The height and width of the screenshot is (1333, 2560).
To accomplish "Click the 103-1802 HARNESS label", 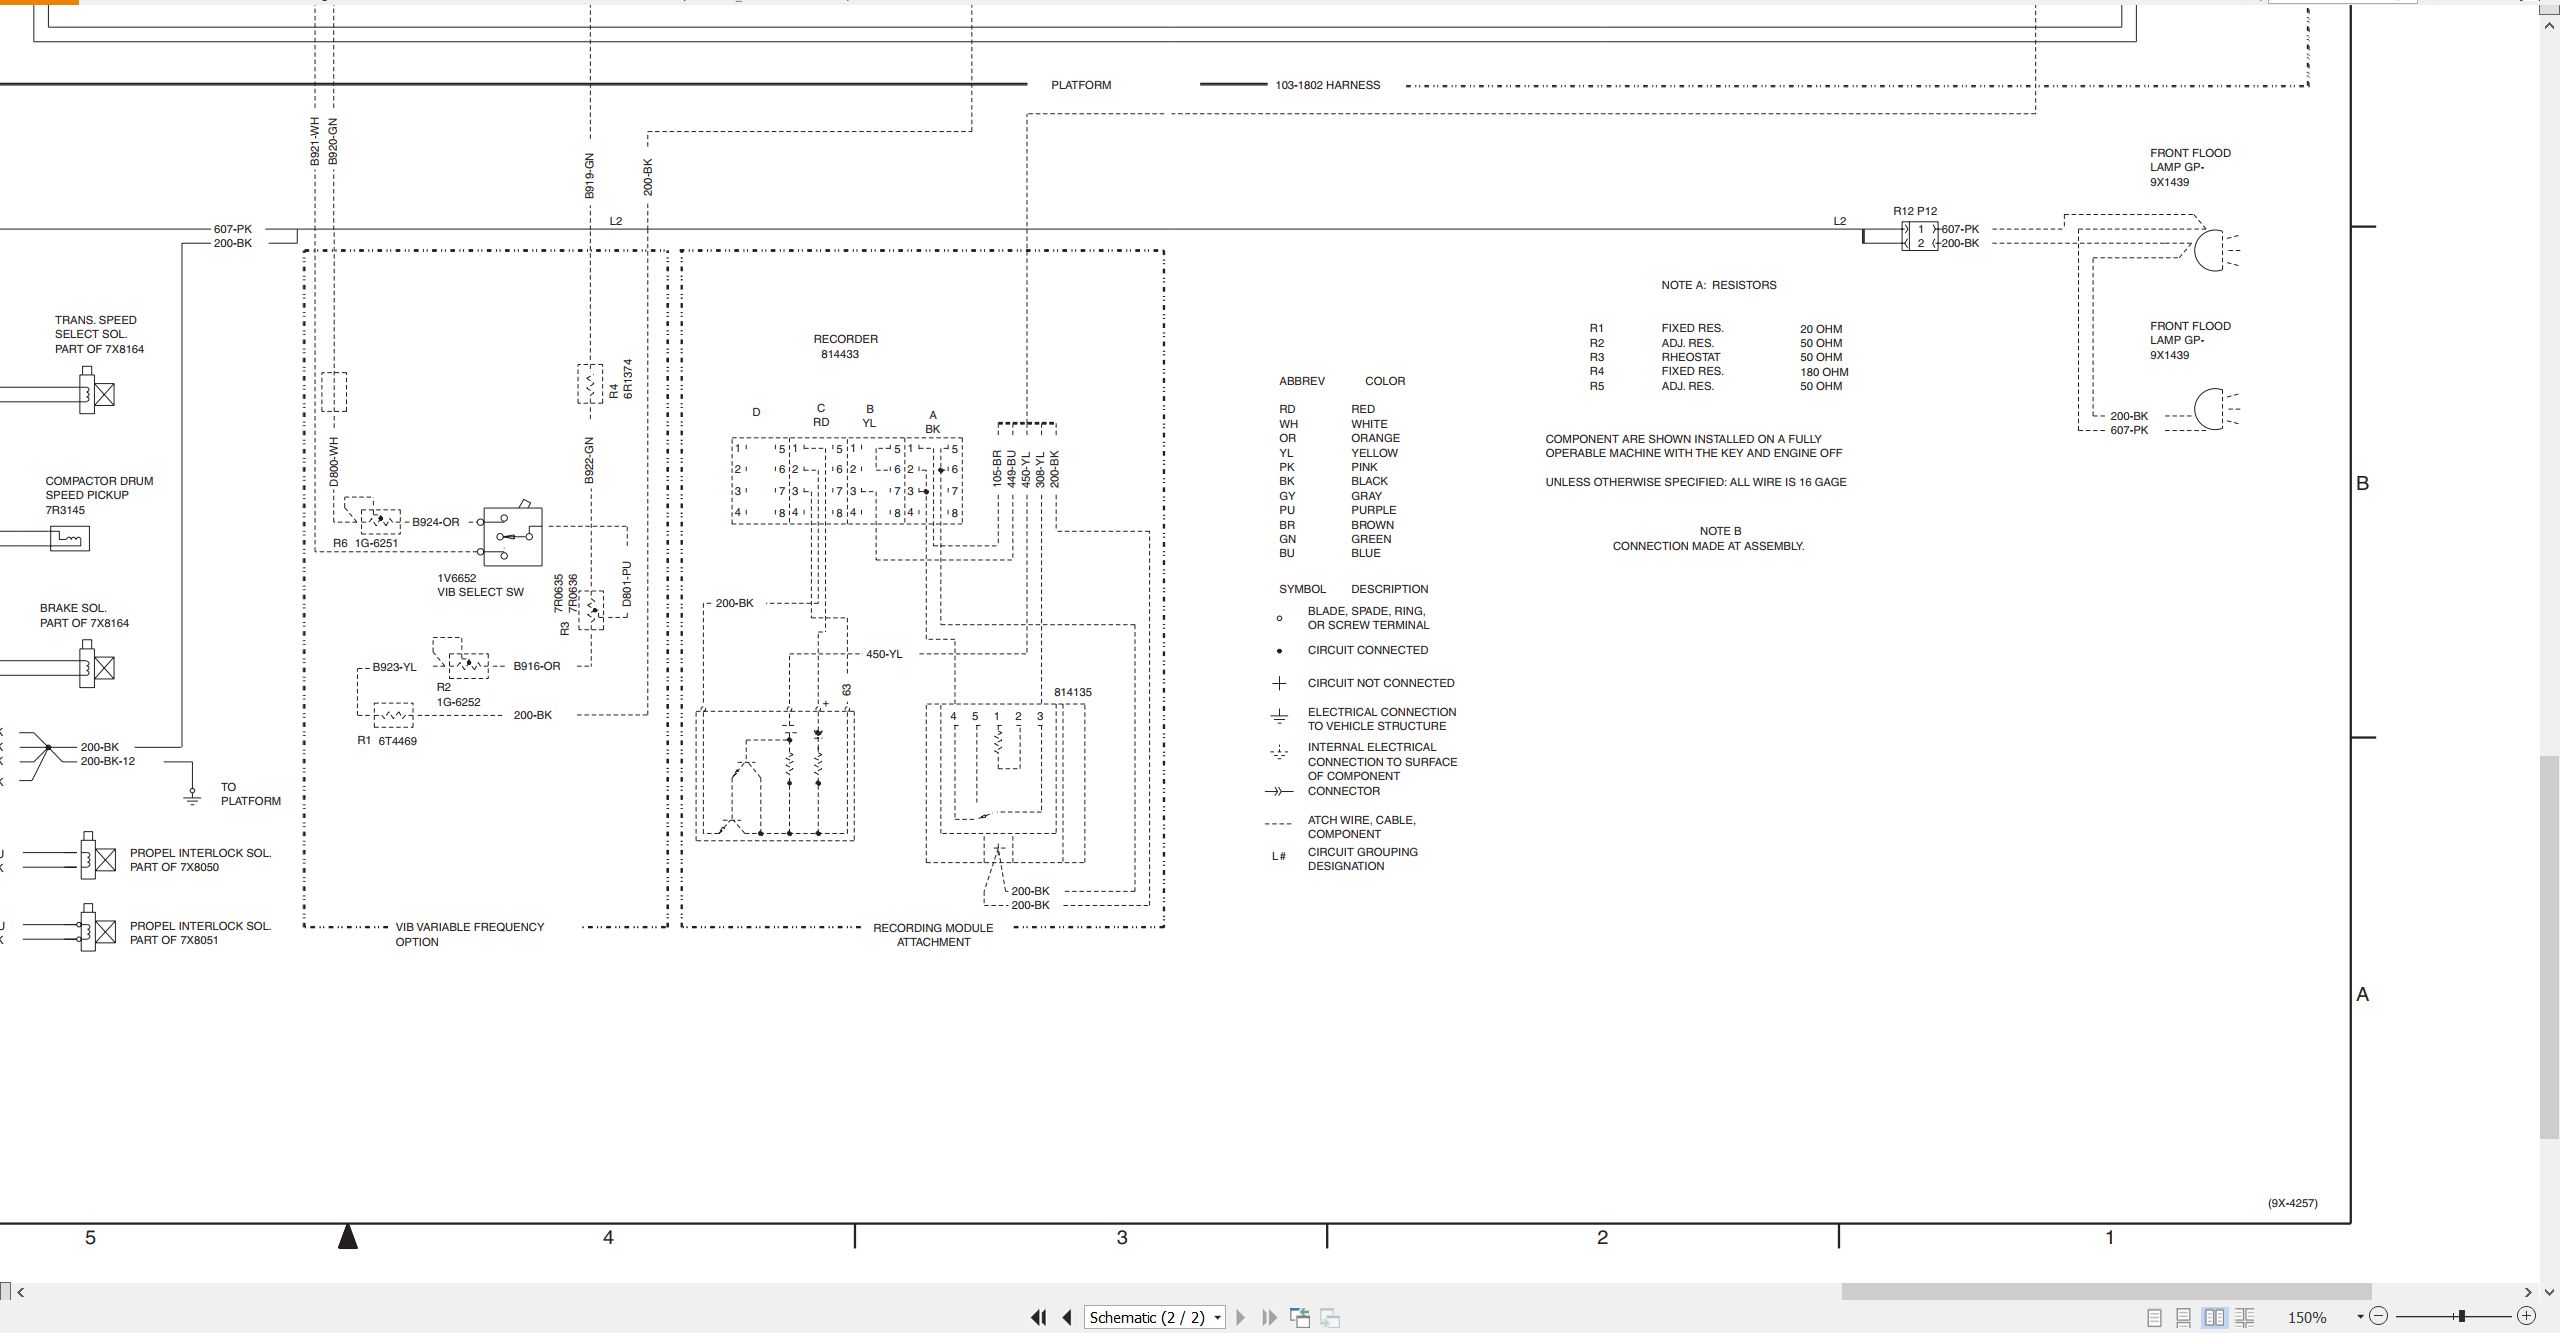I will click(x=1327, y=85).
